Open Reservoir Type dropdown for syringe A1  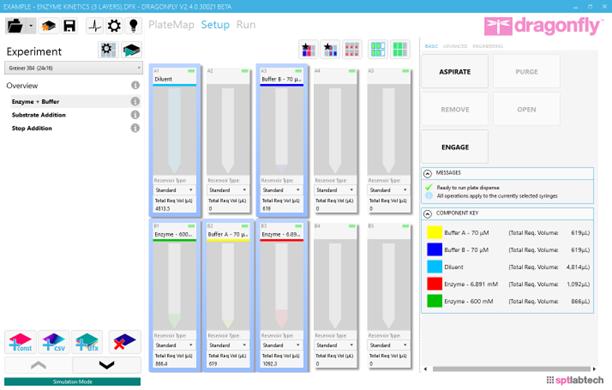[x=174, y=190]
